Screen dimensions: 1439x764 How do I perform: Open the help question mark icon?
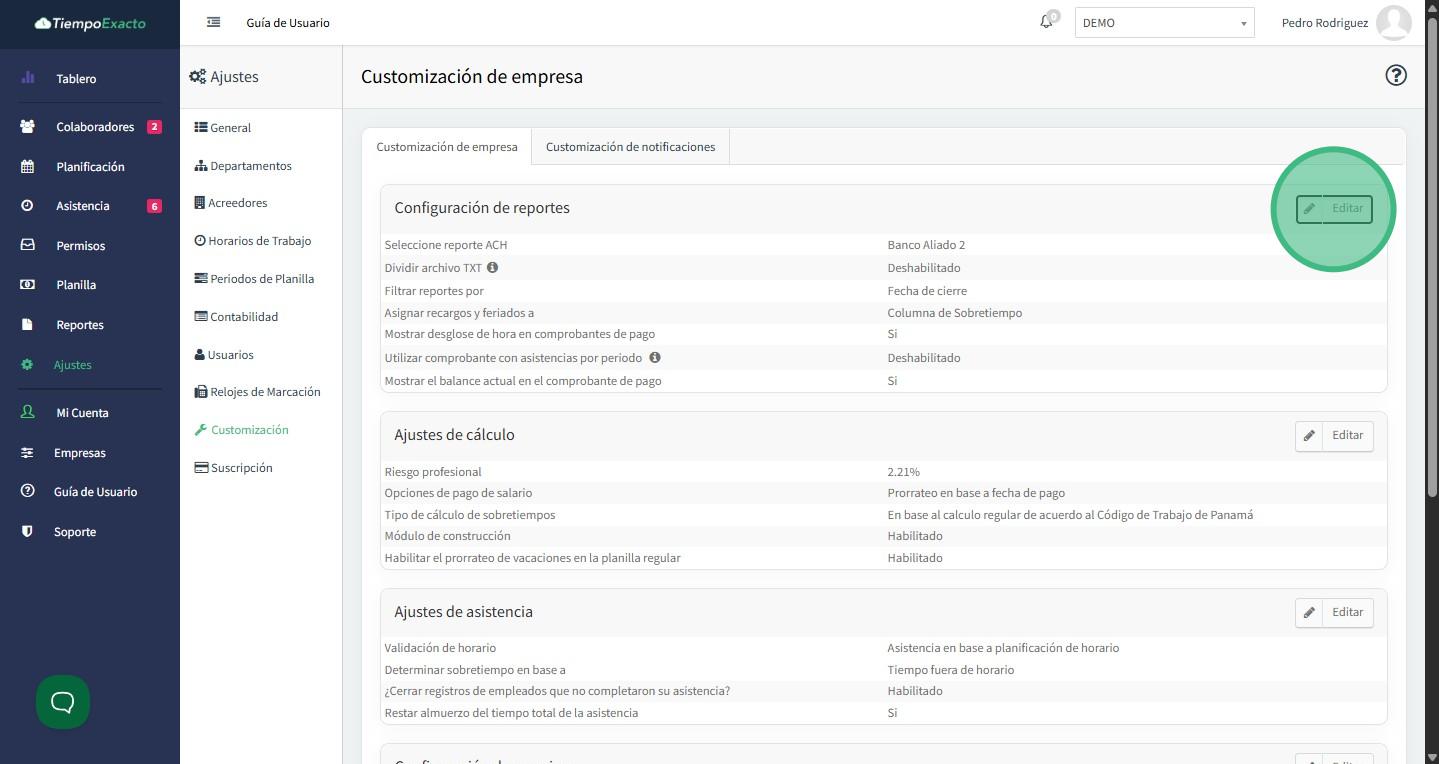[1396, 76]
